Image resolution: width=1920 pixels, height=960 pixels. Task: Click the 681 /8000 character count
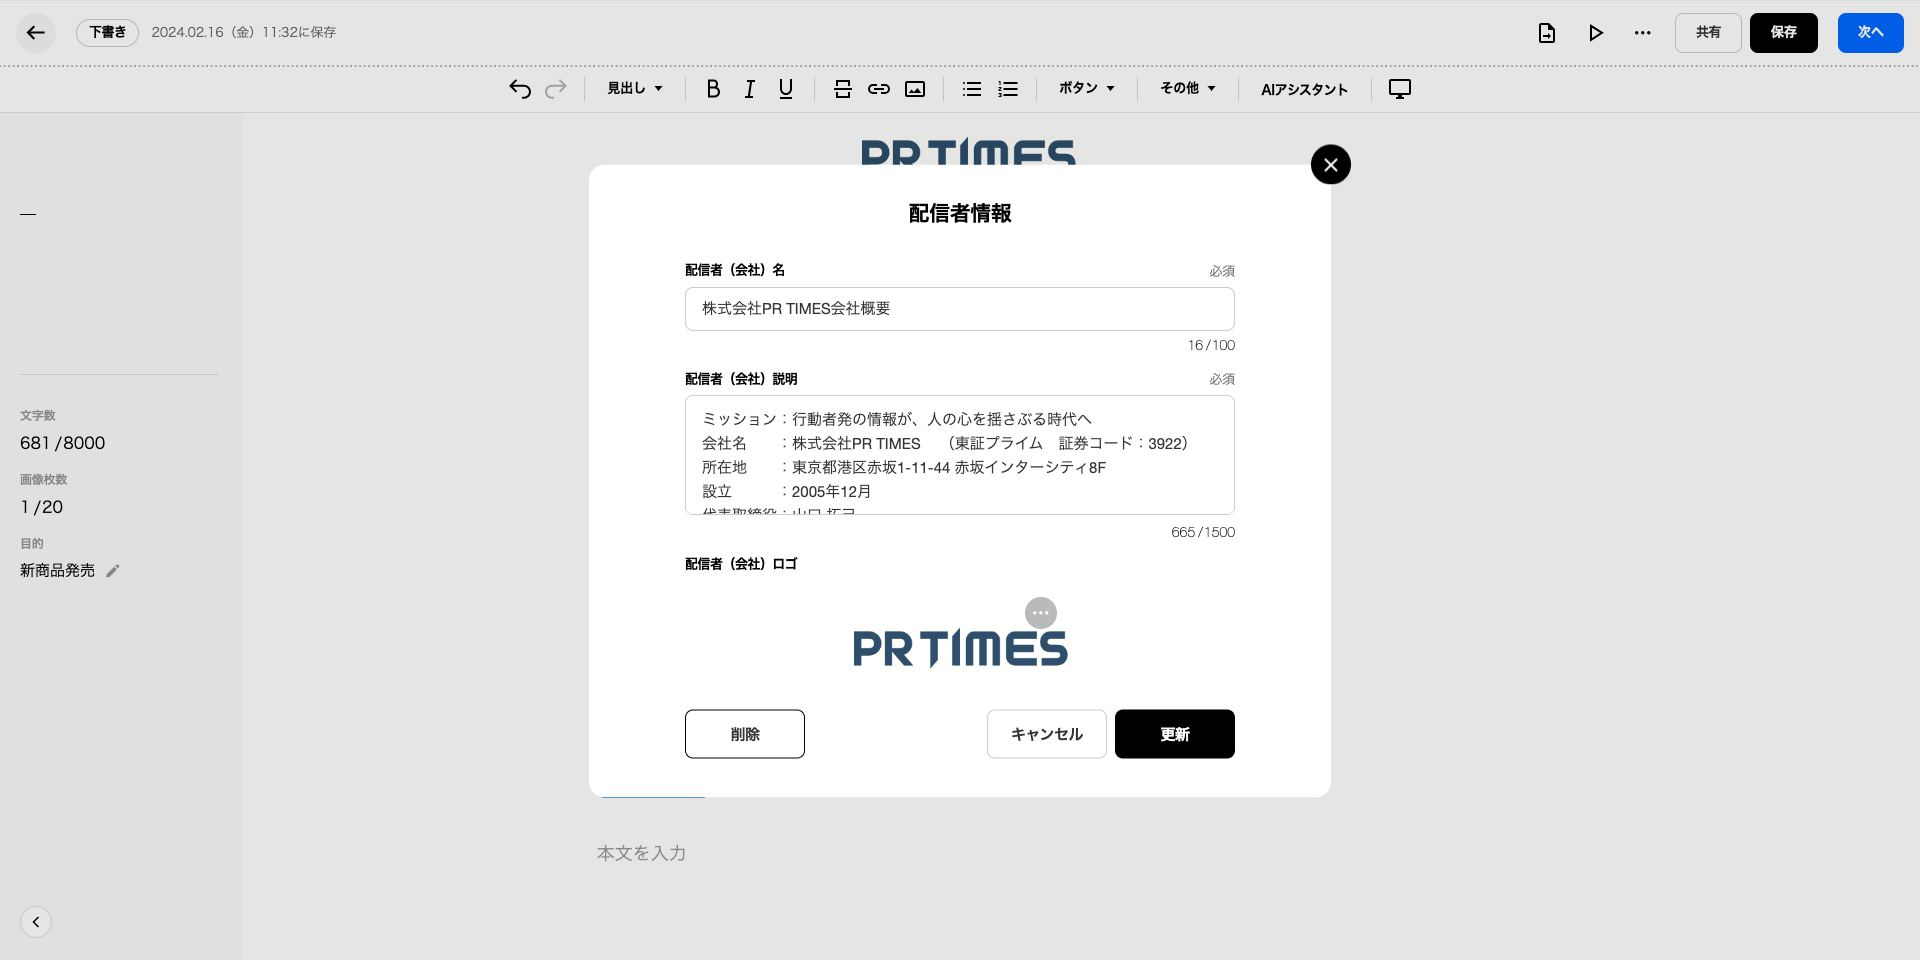click(63, 443)
